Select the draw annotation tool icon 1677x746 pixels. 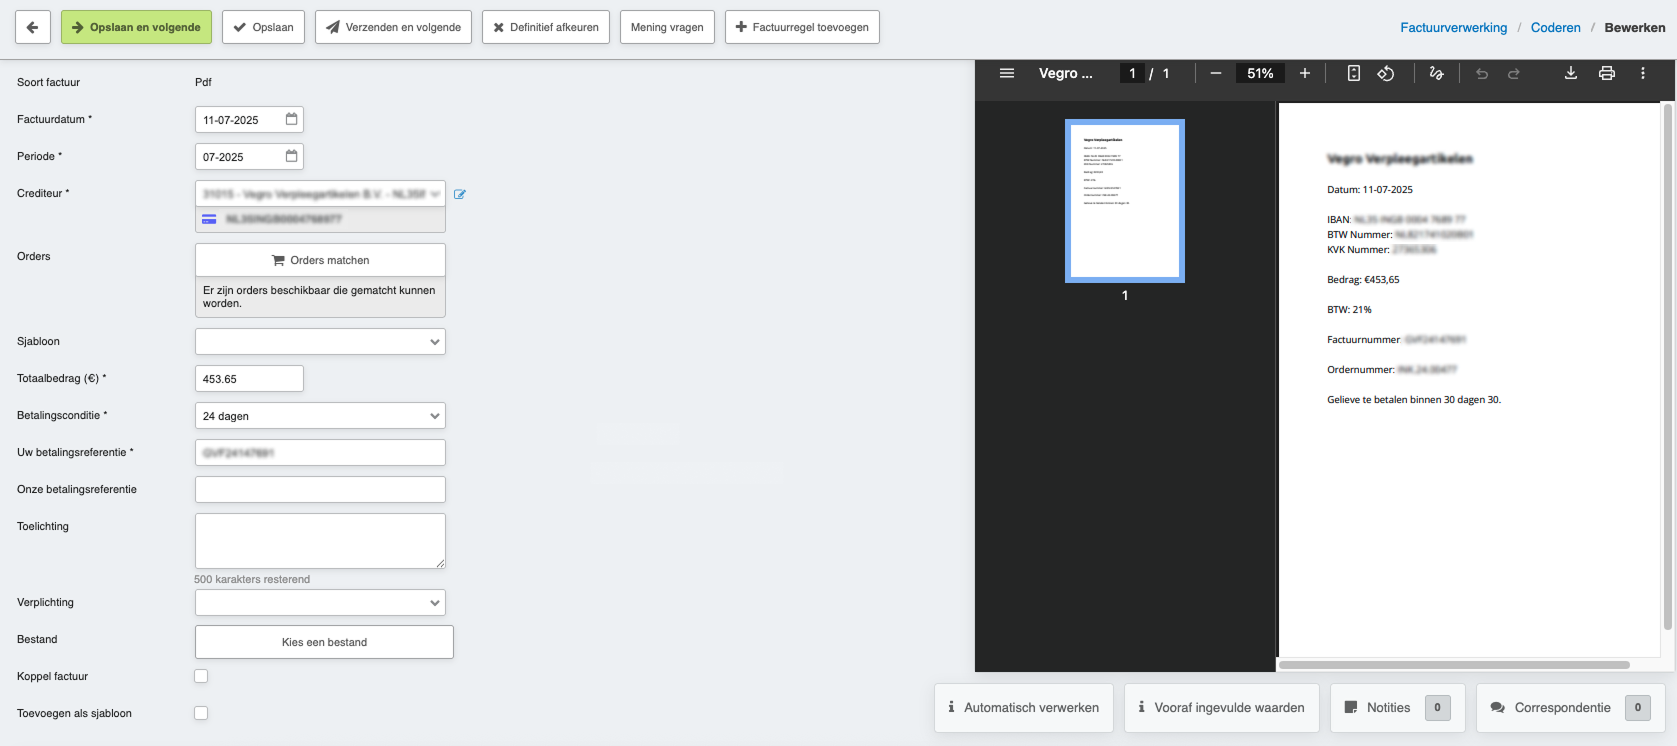coord(1437,73)
